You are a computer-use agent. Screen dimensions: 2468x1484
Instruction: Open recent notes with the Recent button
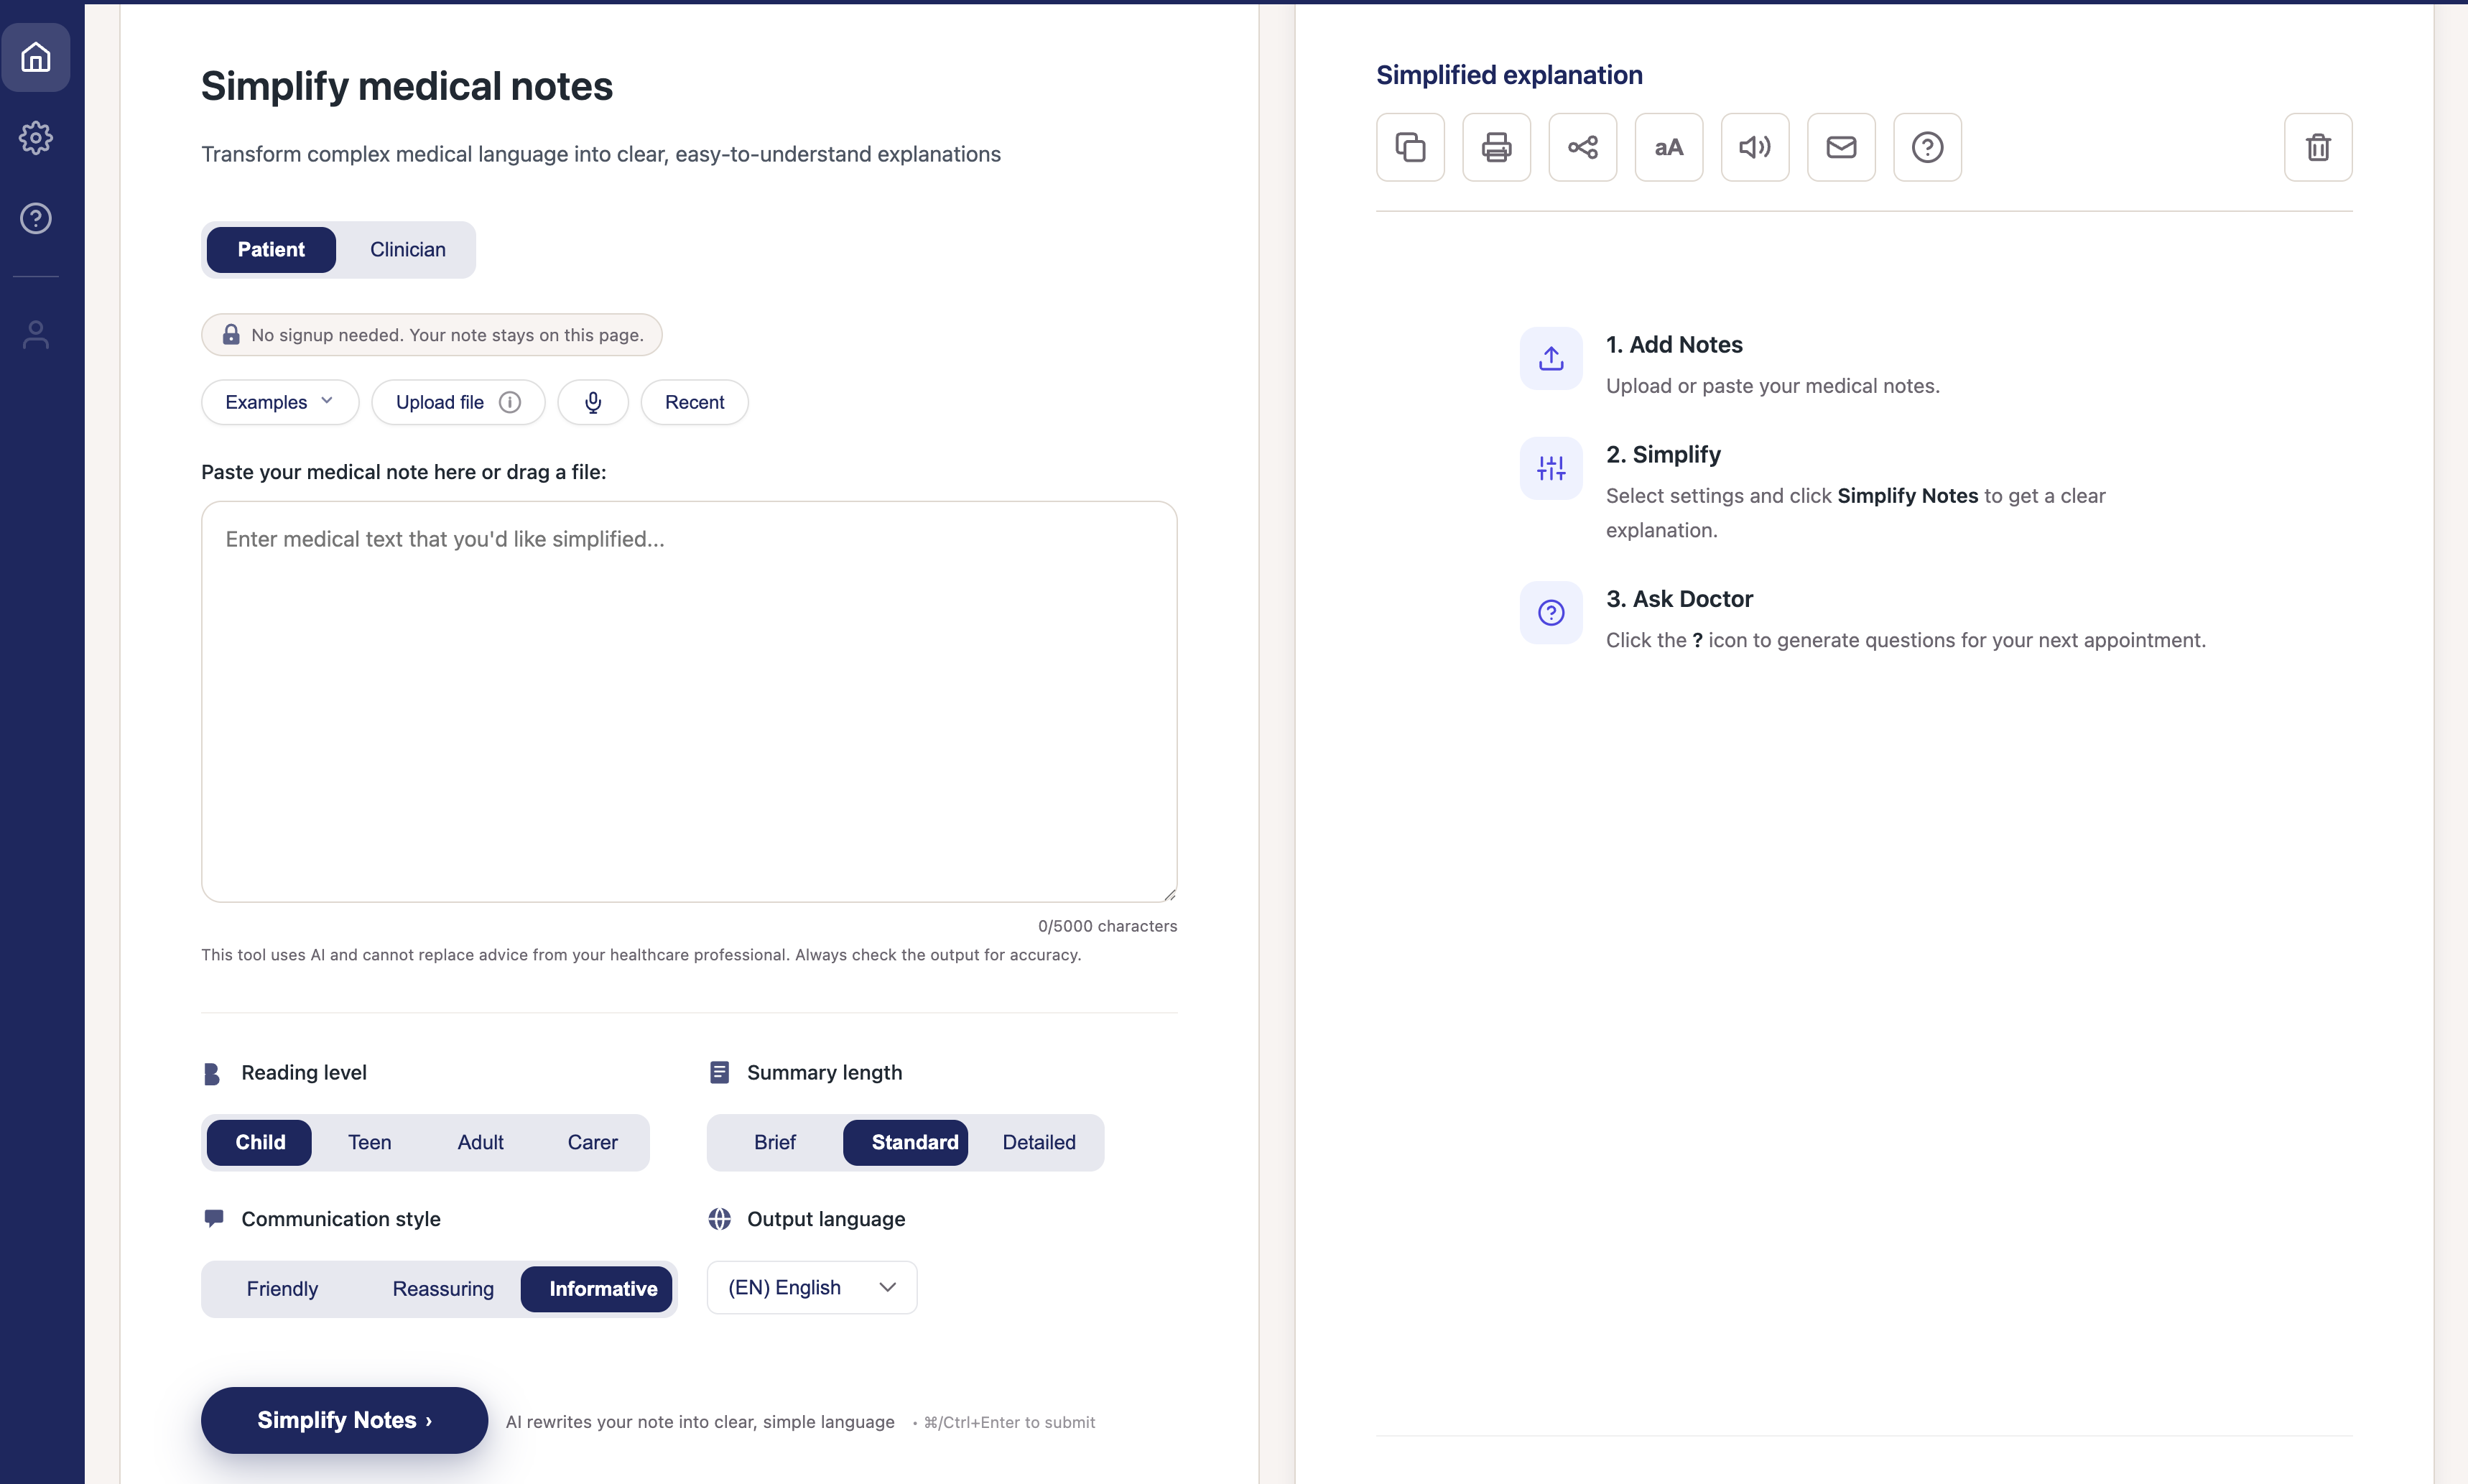coord(694,402)
